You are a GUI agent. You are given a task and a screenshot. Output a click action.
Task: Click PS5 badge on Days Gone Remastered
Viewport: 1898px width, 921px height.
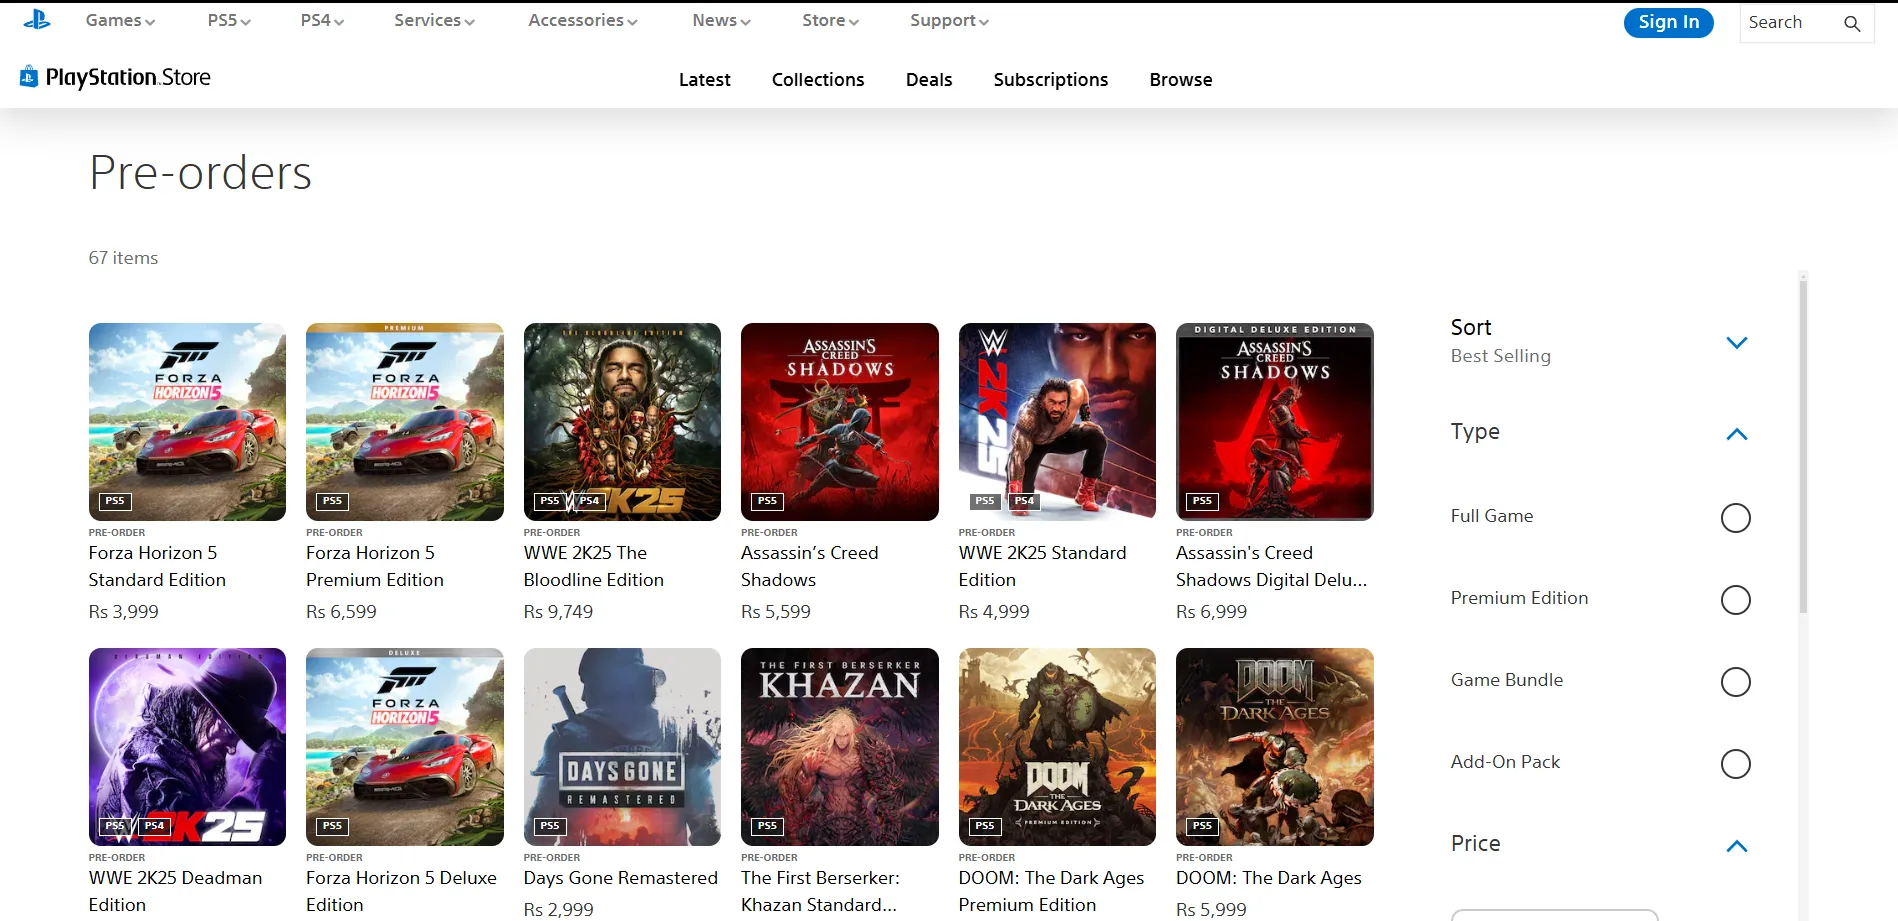[x=550, y=826]
